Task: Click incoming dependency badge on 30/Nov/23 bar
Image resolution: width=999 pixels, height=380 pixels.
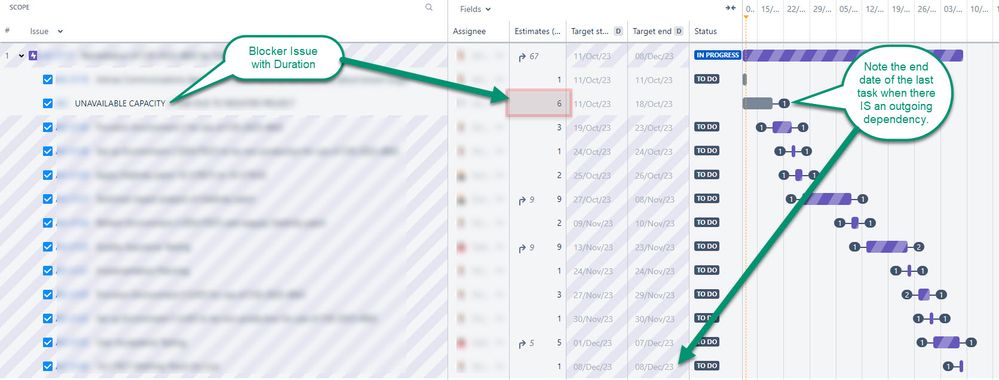Action: point(918,319)
